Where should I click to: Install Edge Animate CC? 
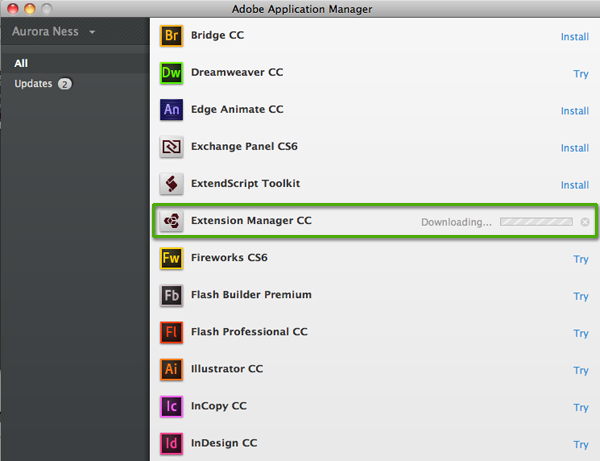coord(575,111)
